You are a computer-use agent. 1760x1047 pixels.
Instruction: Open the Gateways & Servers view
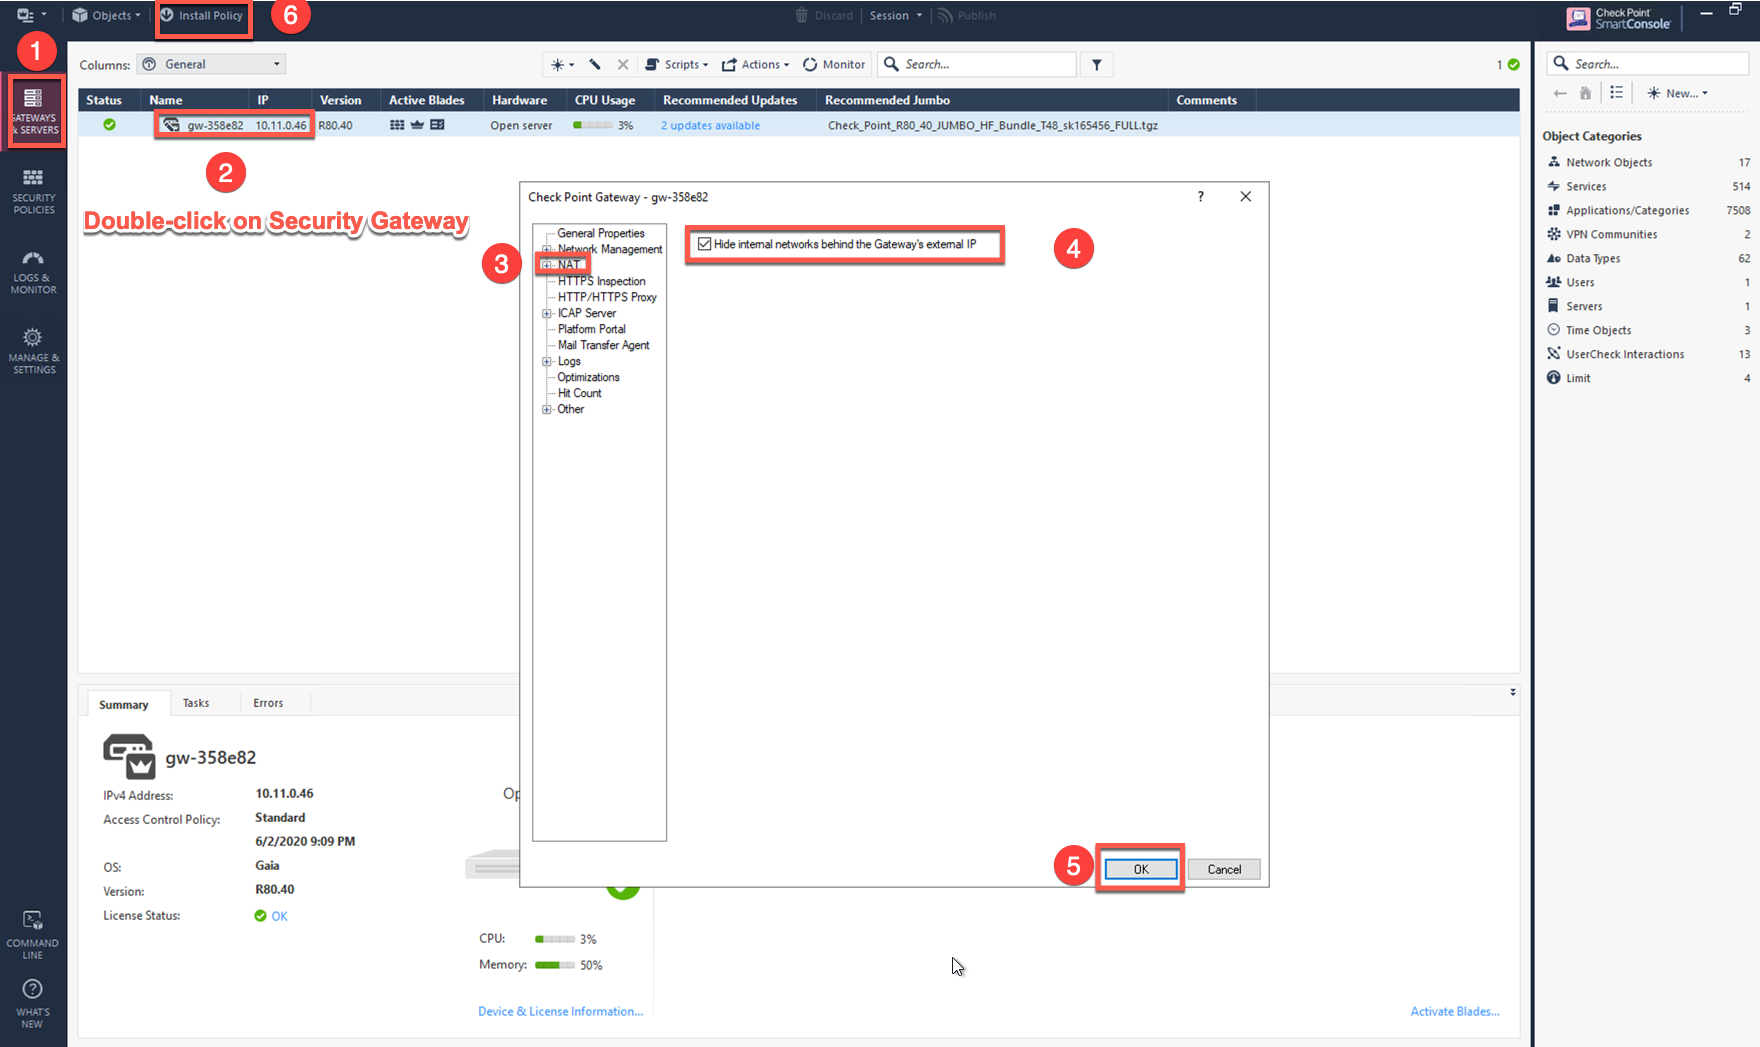(x=34, y=110)
